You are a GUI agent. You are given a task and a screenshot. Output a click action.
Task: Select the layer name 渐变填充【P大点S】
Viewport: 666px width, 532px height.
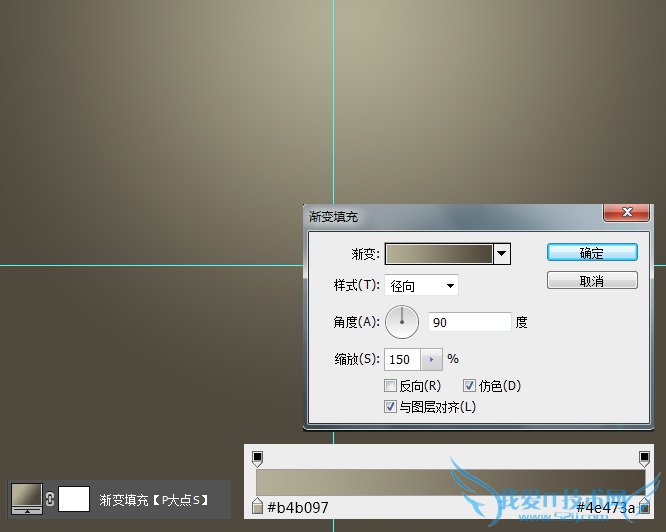click(x=154, y=500)
